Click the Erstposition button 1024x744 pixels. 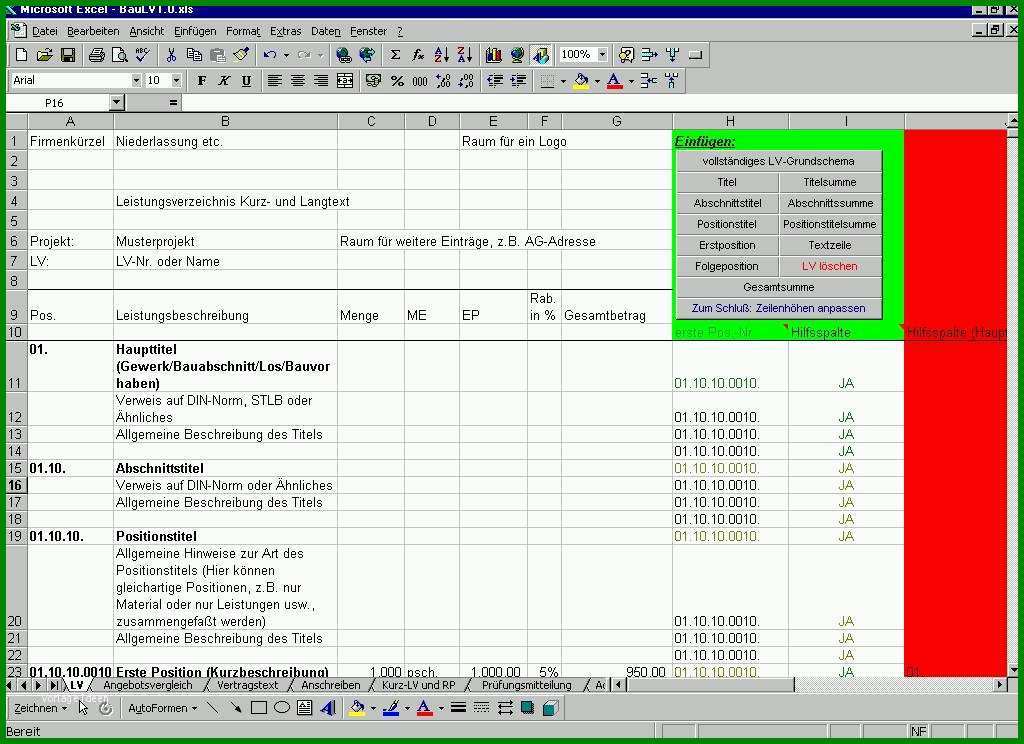click(727, 245)
